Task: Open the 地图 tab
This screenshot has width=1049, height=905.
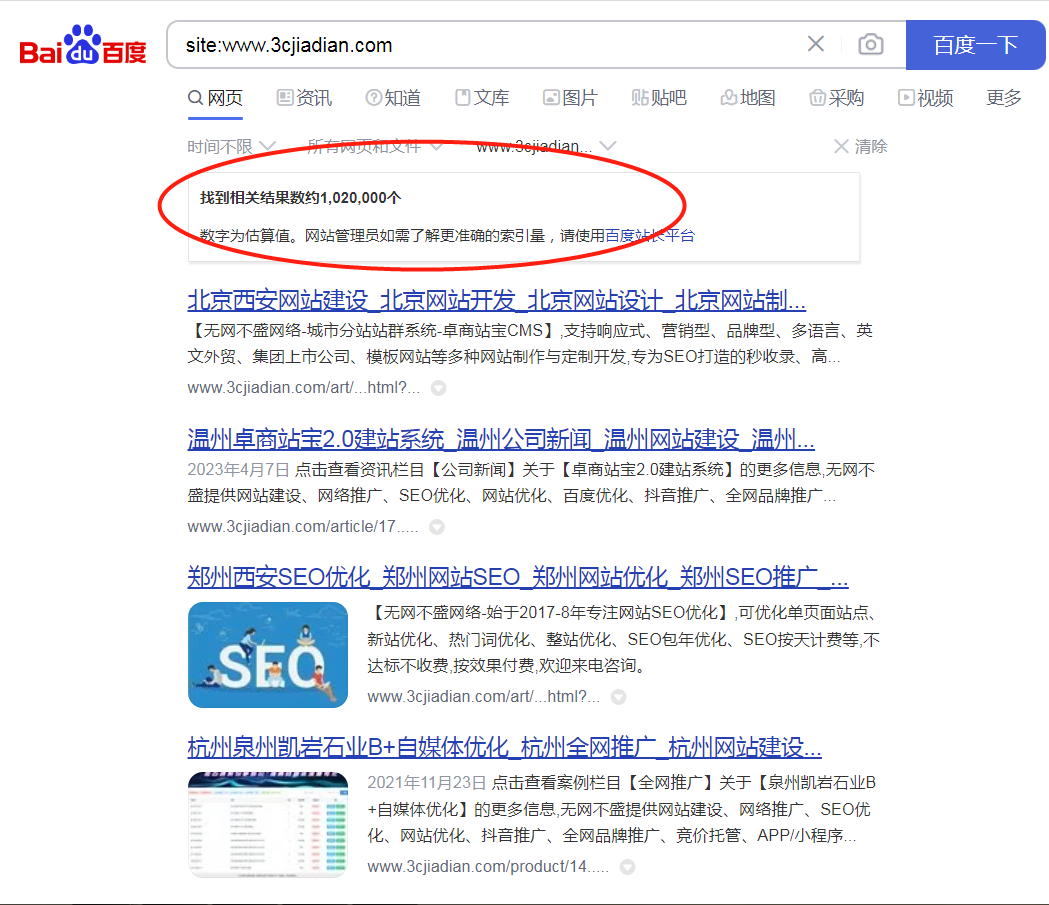Action: pos(748,98)
